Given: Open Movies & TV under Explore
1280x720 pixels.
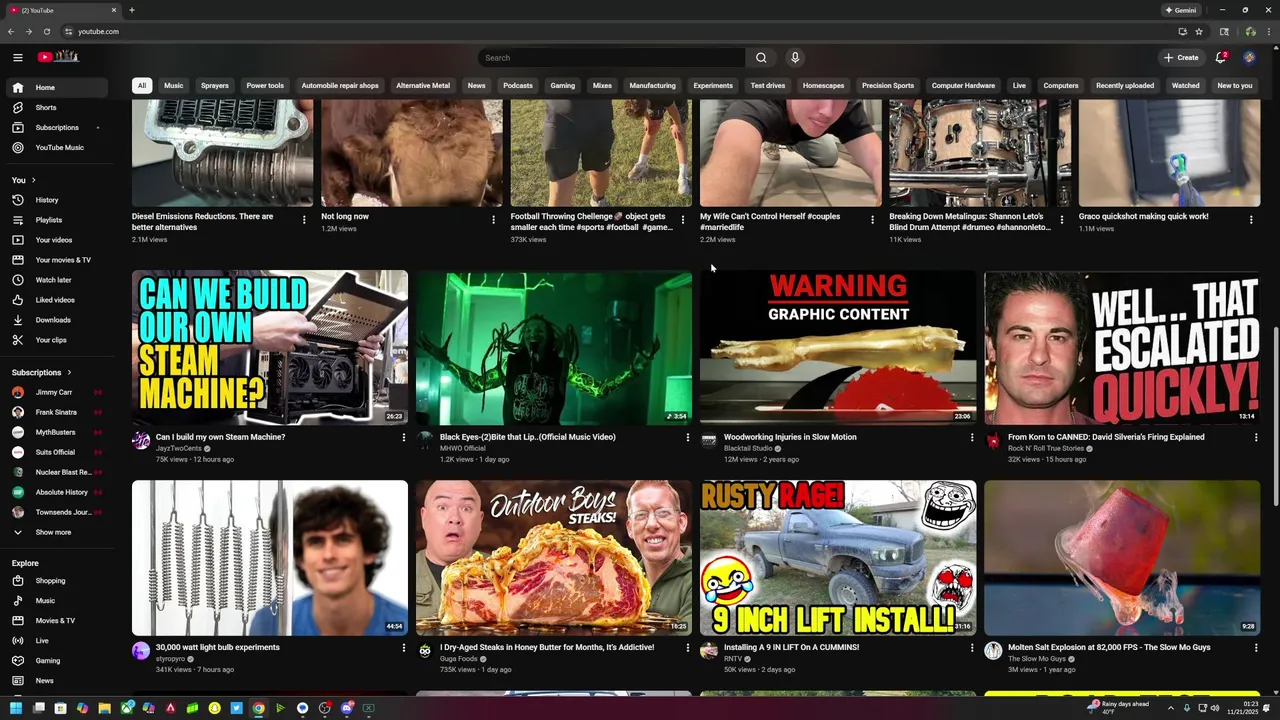Looking at the screenshot, I should [55, 621].
